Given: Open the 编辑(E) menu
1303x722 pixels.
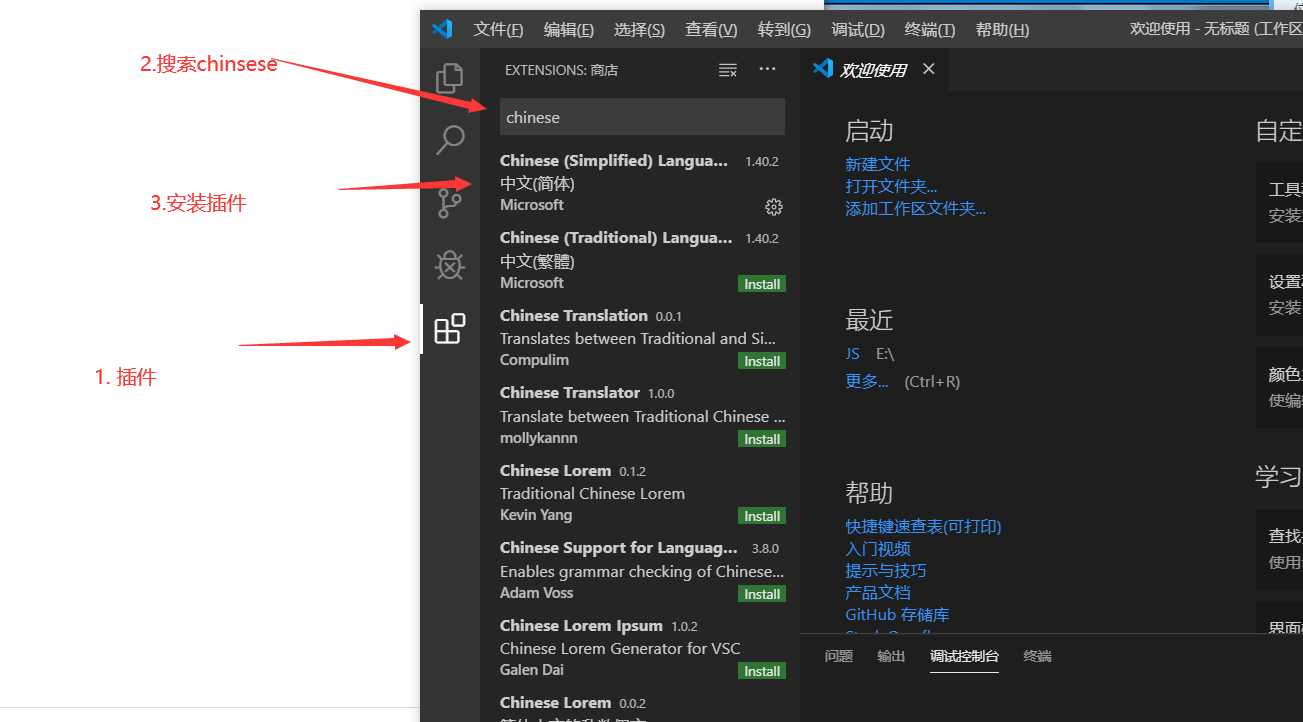Looking at the screenshot, I should [x=568, y=29].
